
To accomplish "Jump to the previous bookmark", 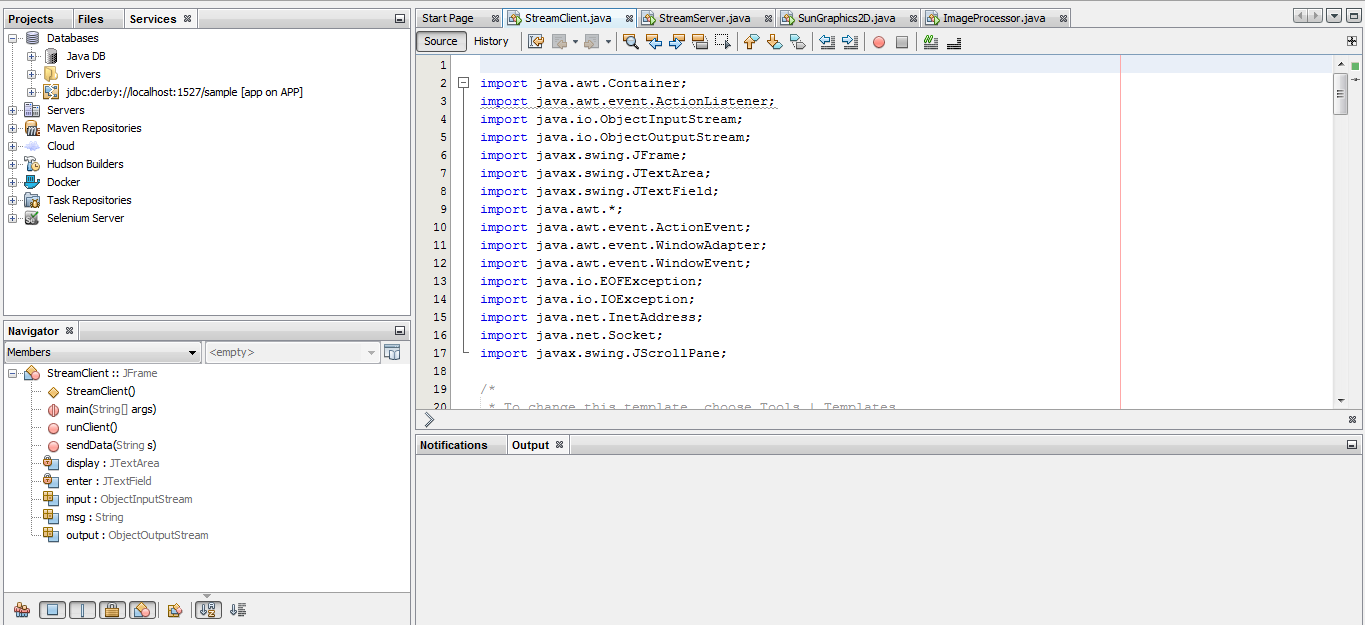I will [751, 42].
